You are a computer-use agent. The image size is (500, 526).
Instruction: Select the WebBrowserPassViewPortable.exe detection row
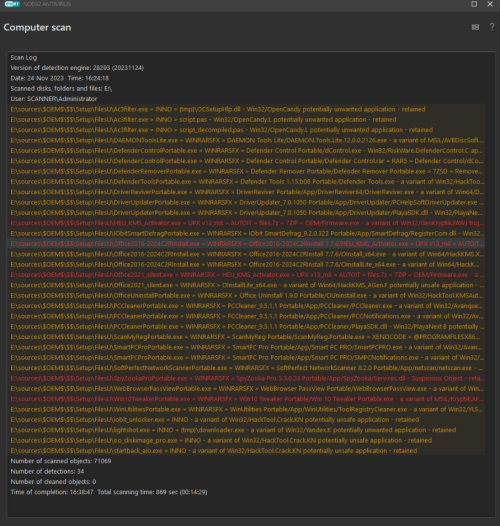(246, 389)
